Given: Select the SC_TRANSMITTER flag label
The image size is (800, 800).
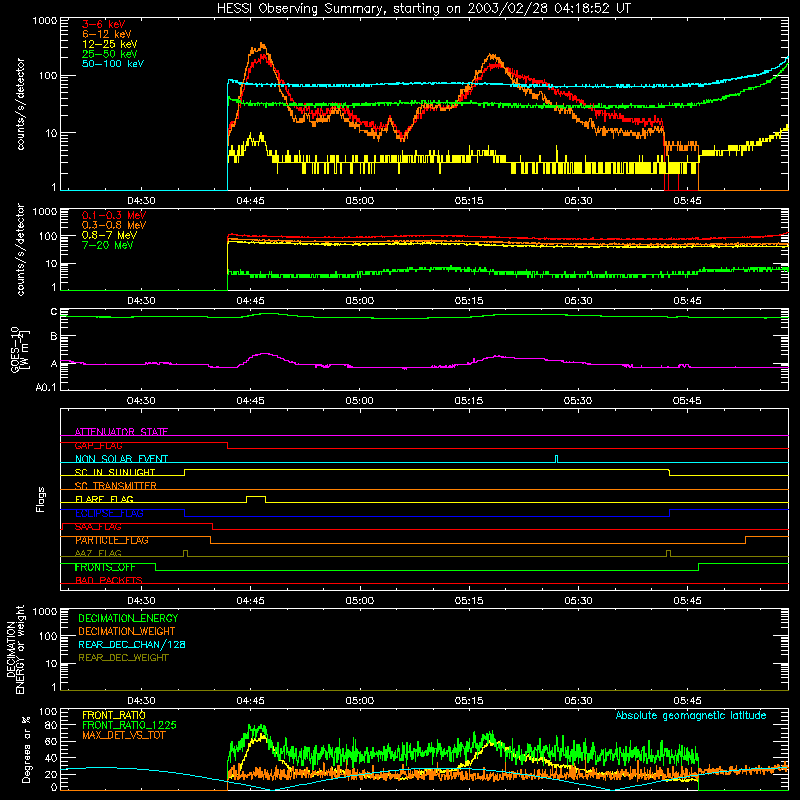Looking at the screenshot, I should pos(115,486).
